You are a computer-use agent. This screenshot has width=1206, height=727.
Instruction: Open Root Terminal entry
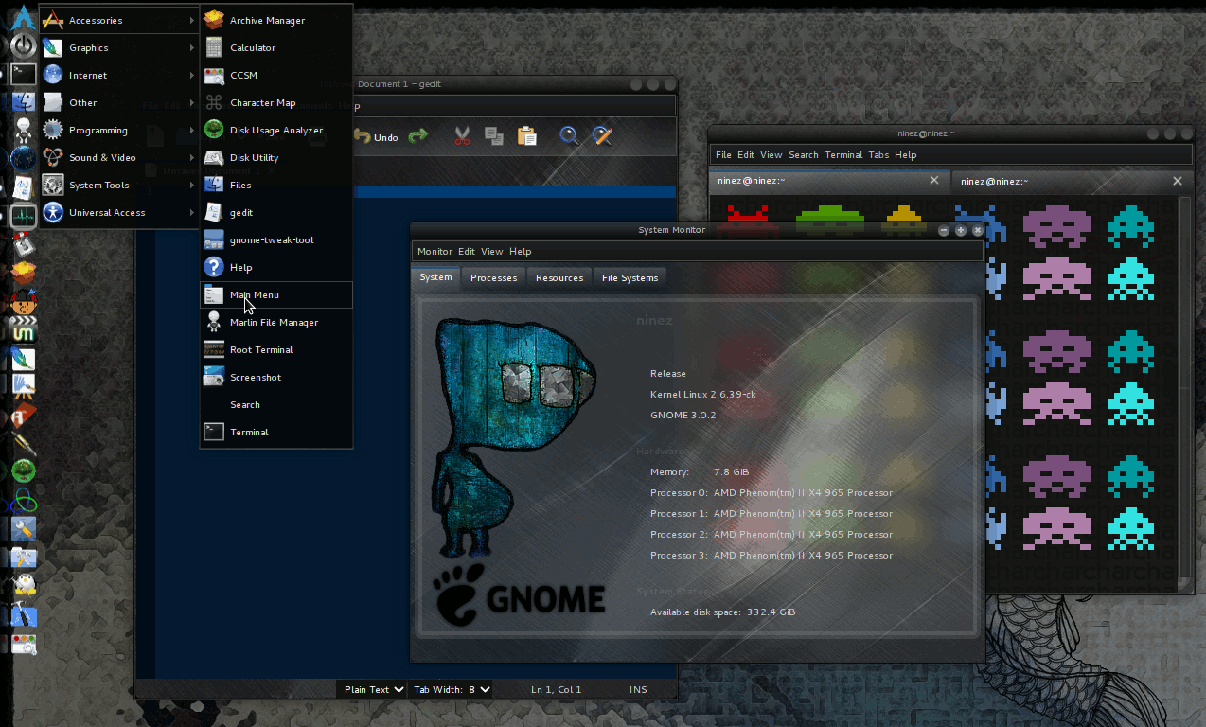[x=276, y=350]
